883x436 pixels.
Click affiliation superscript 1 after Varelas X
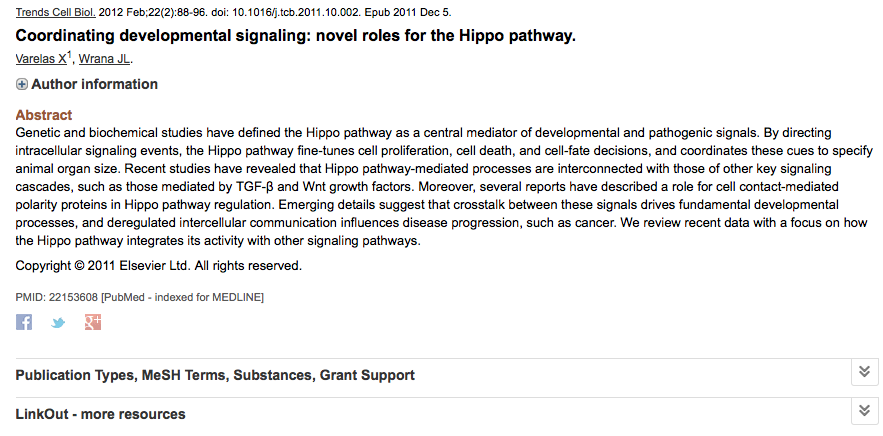point(69,55)
